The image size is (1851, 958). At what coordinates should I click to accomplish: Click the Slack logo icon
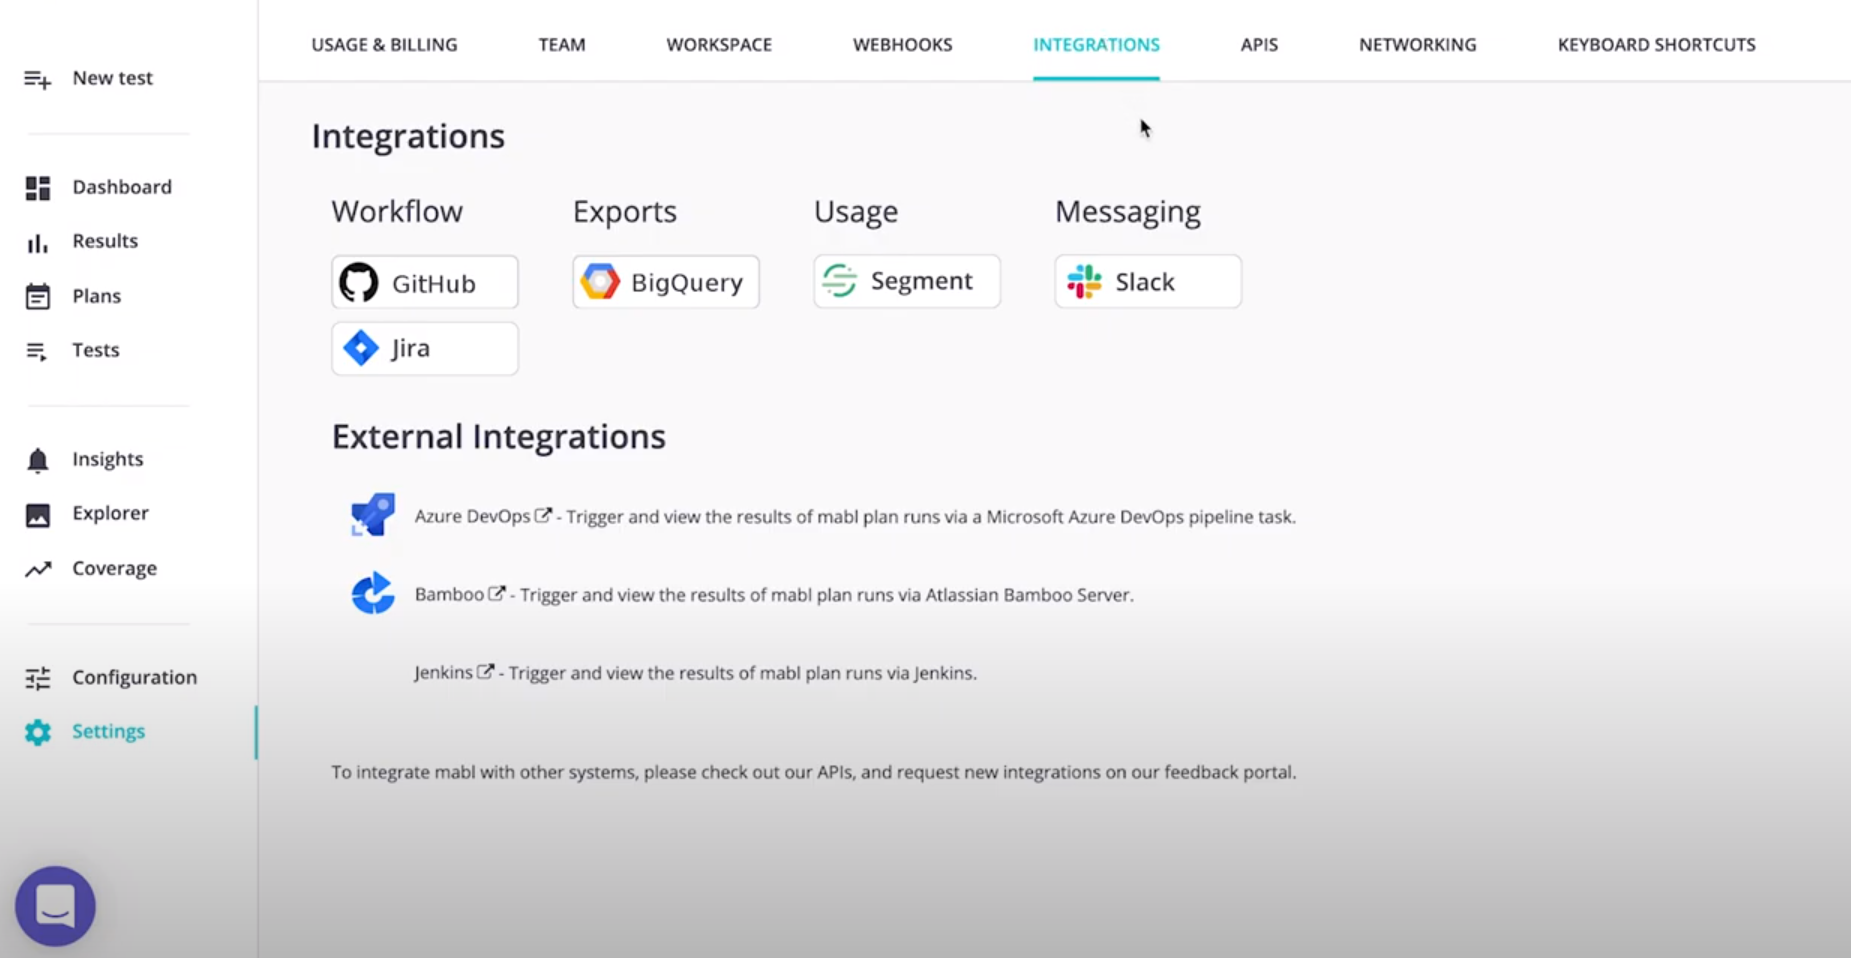tap(1084, 282)
